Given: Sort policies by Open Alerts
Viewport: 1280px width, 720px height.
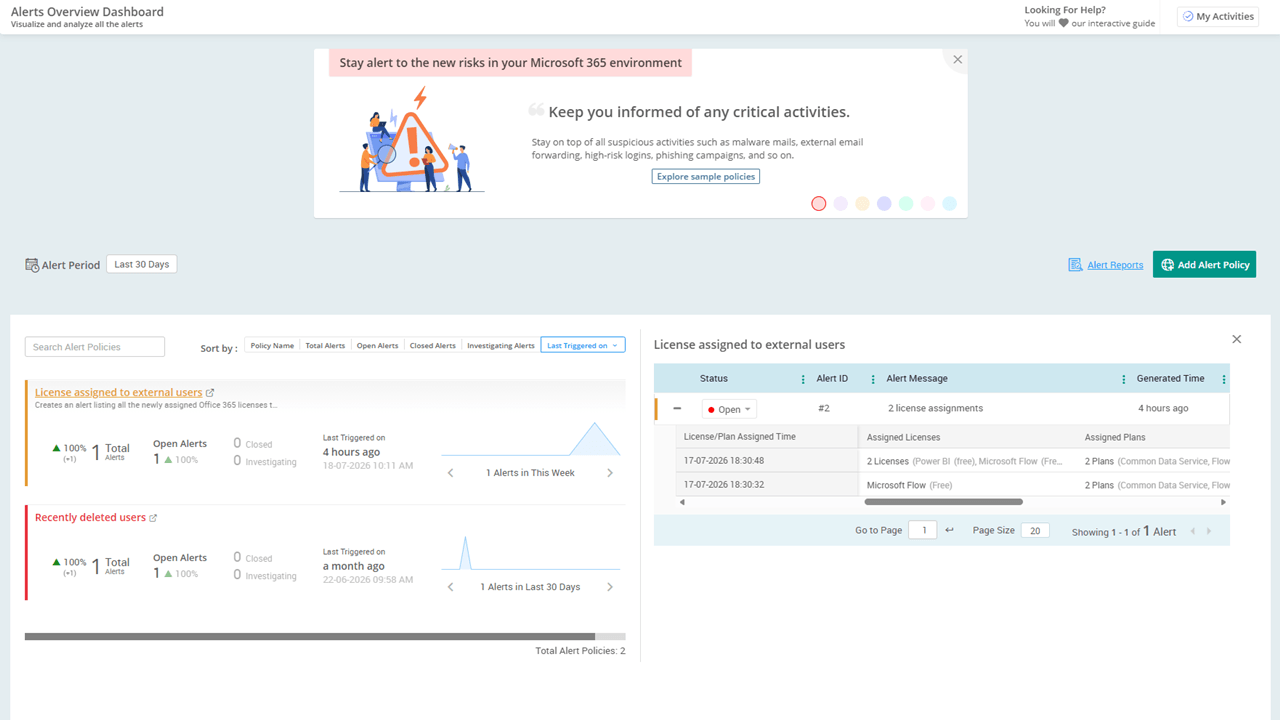Looking at the screenshot, I should tap(378, 346).
